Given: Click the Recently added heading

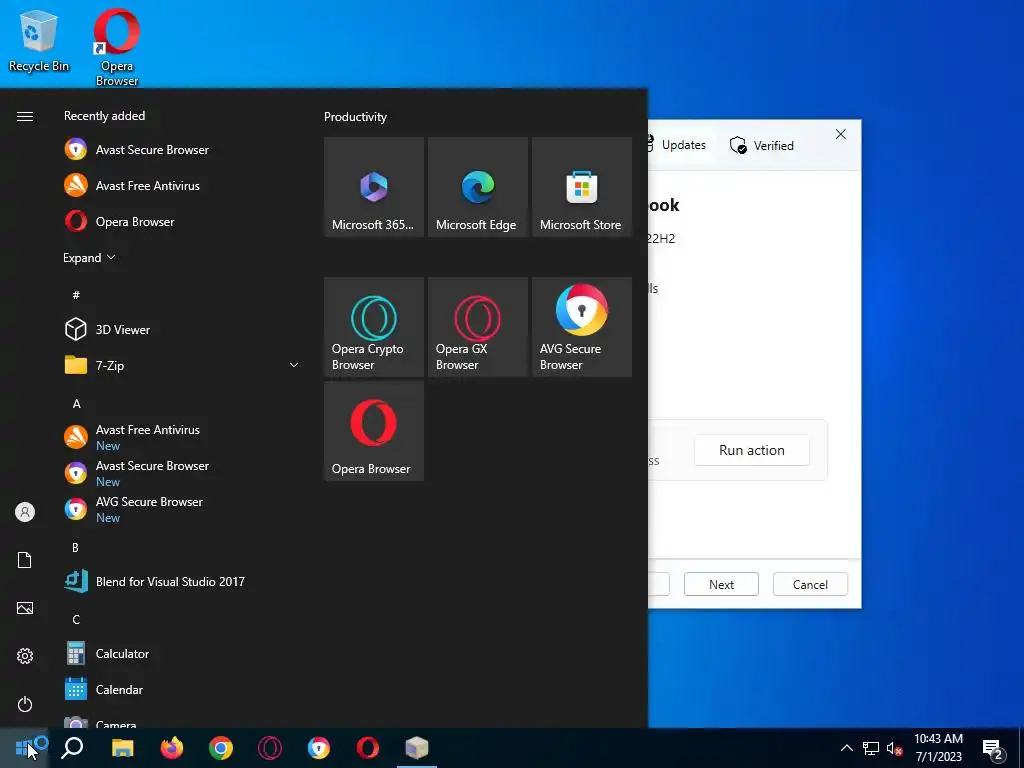Looking at the screenshot, I should pyautogui.click(x=104, y=116).
